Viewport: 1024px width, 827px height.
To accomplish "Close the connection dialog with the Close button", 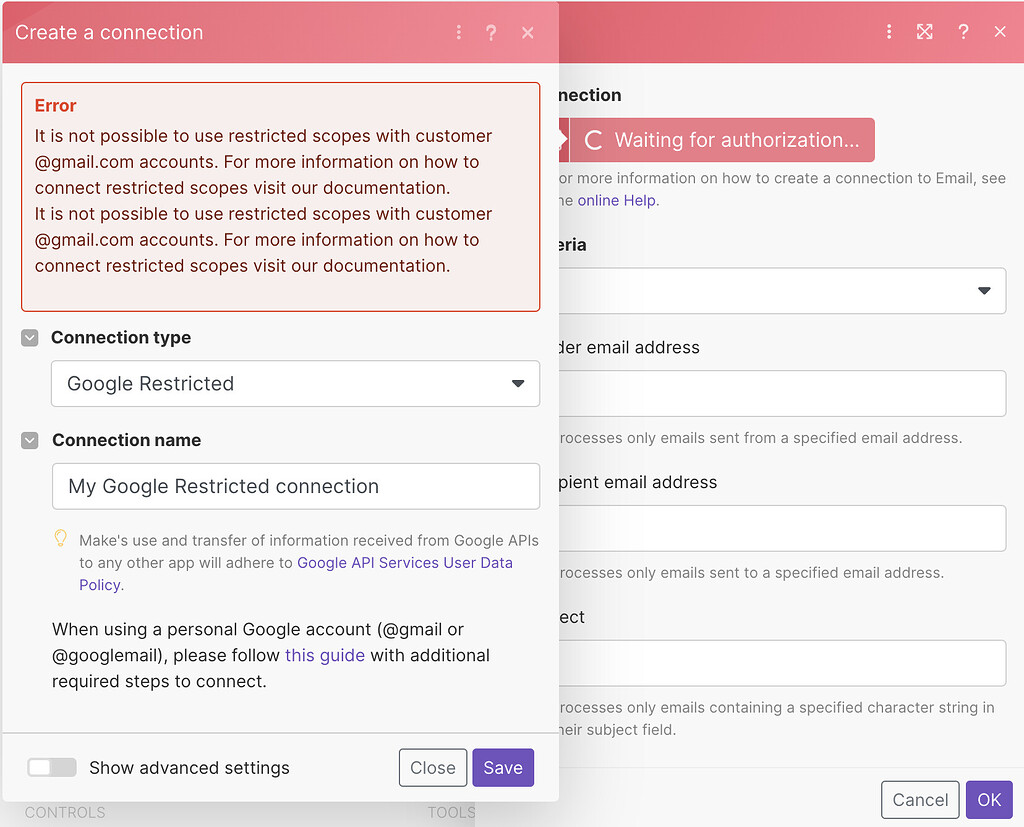I will point(433,767).
